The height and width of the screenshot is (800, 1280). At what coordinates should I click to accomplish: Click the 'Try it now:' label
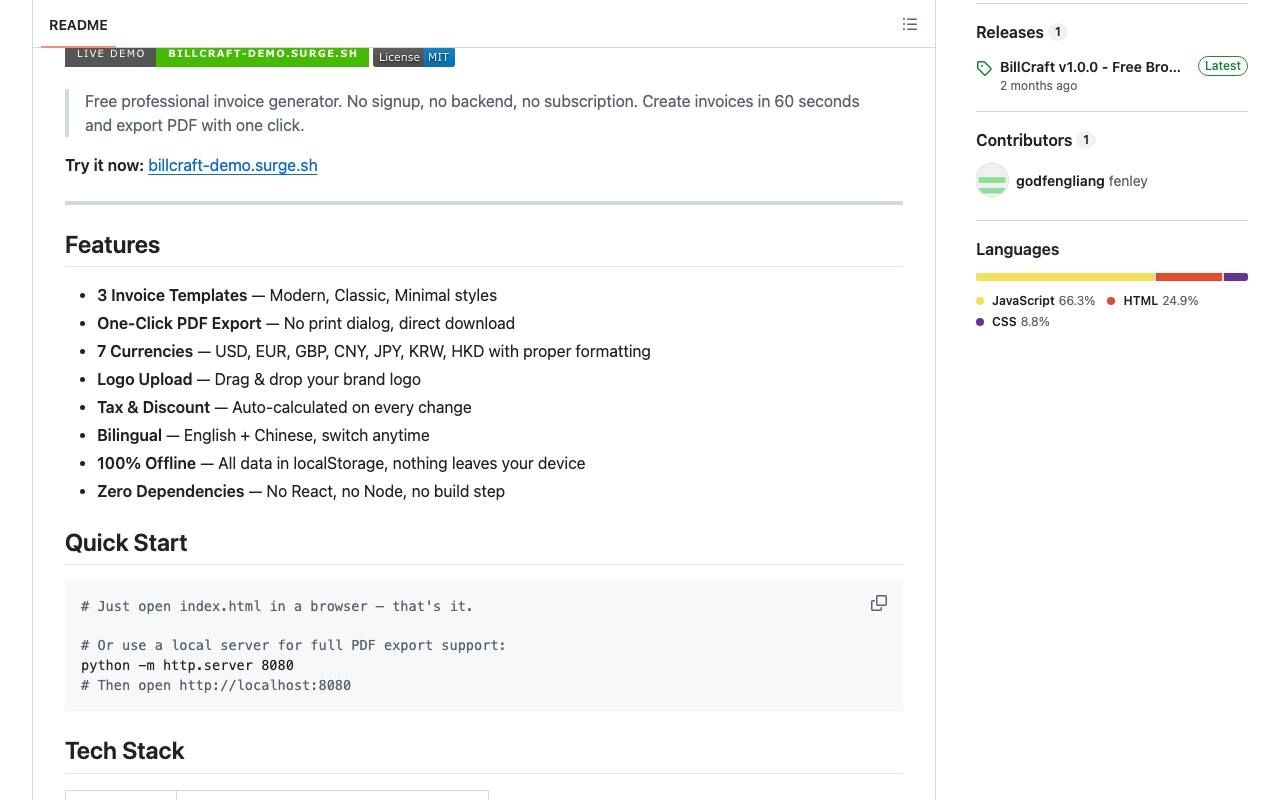point(105,165)
